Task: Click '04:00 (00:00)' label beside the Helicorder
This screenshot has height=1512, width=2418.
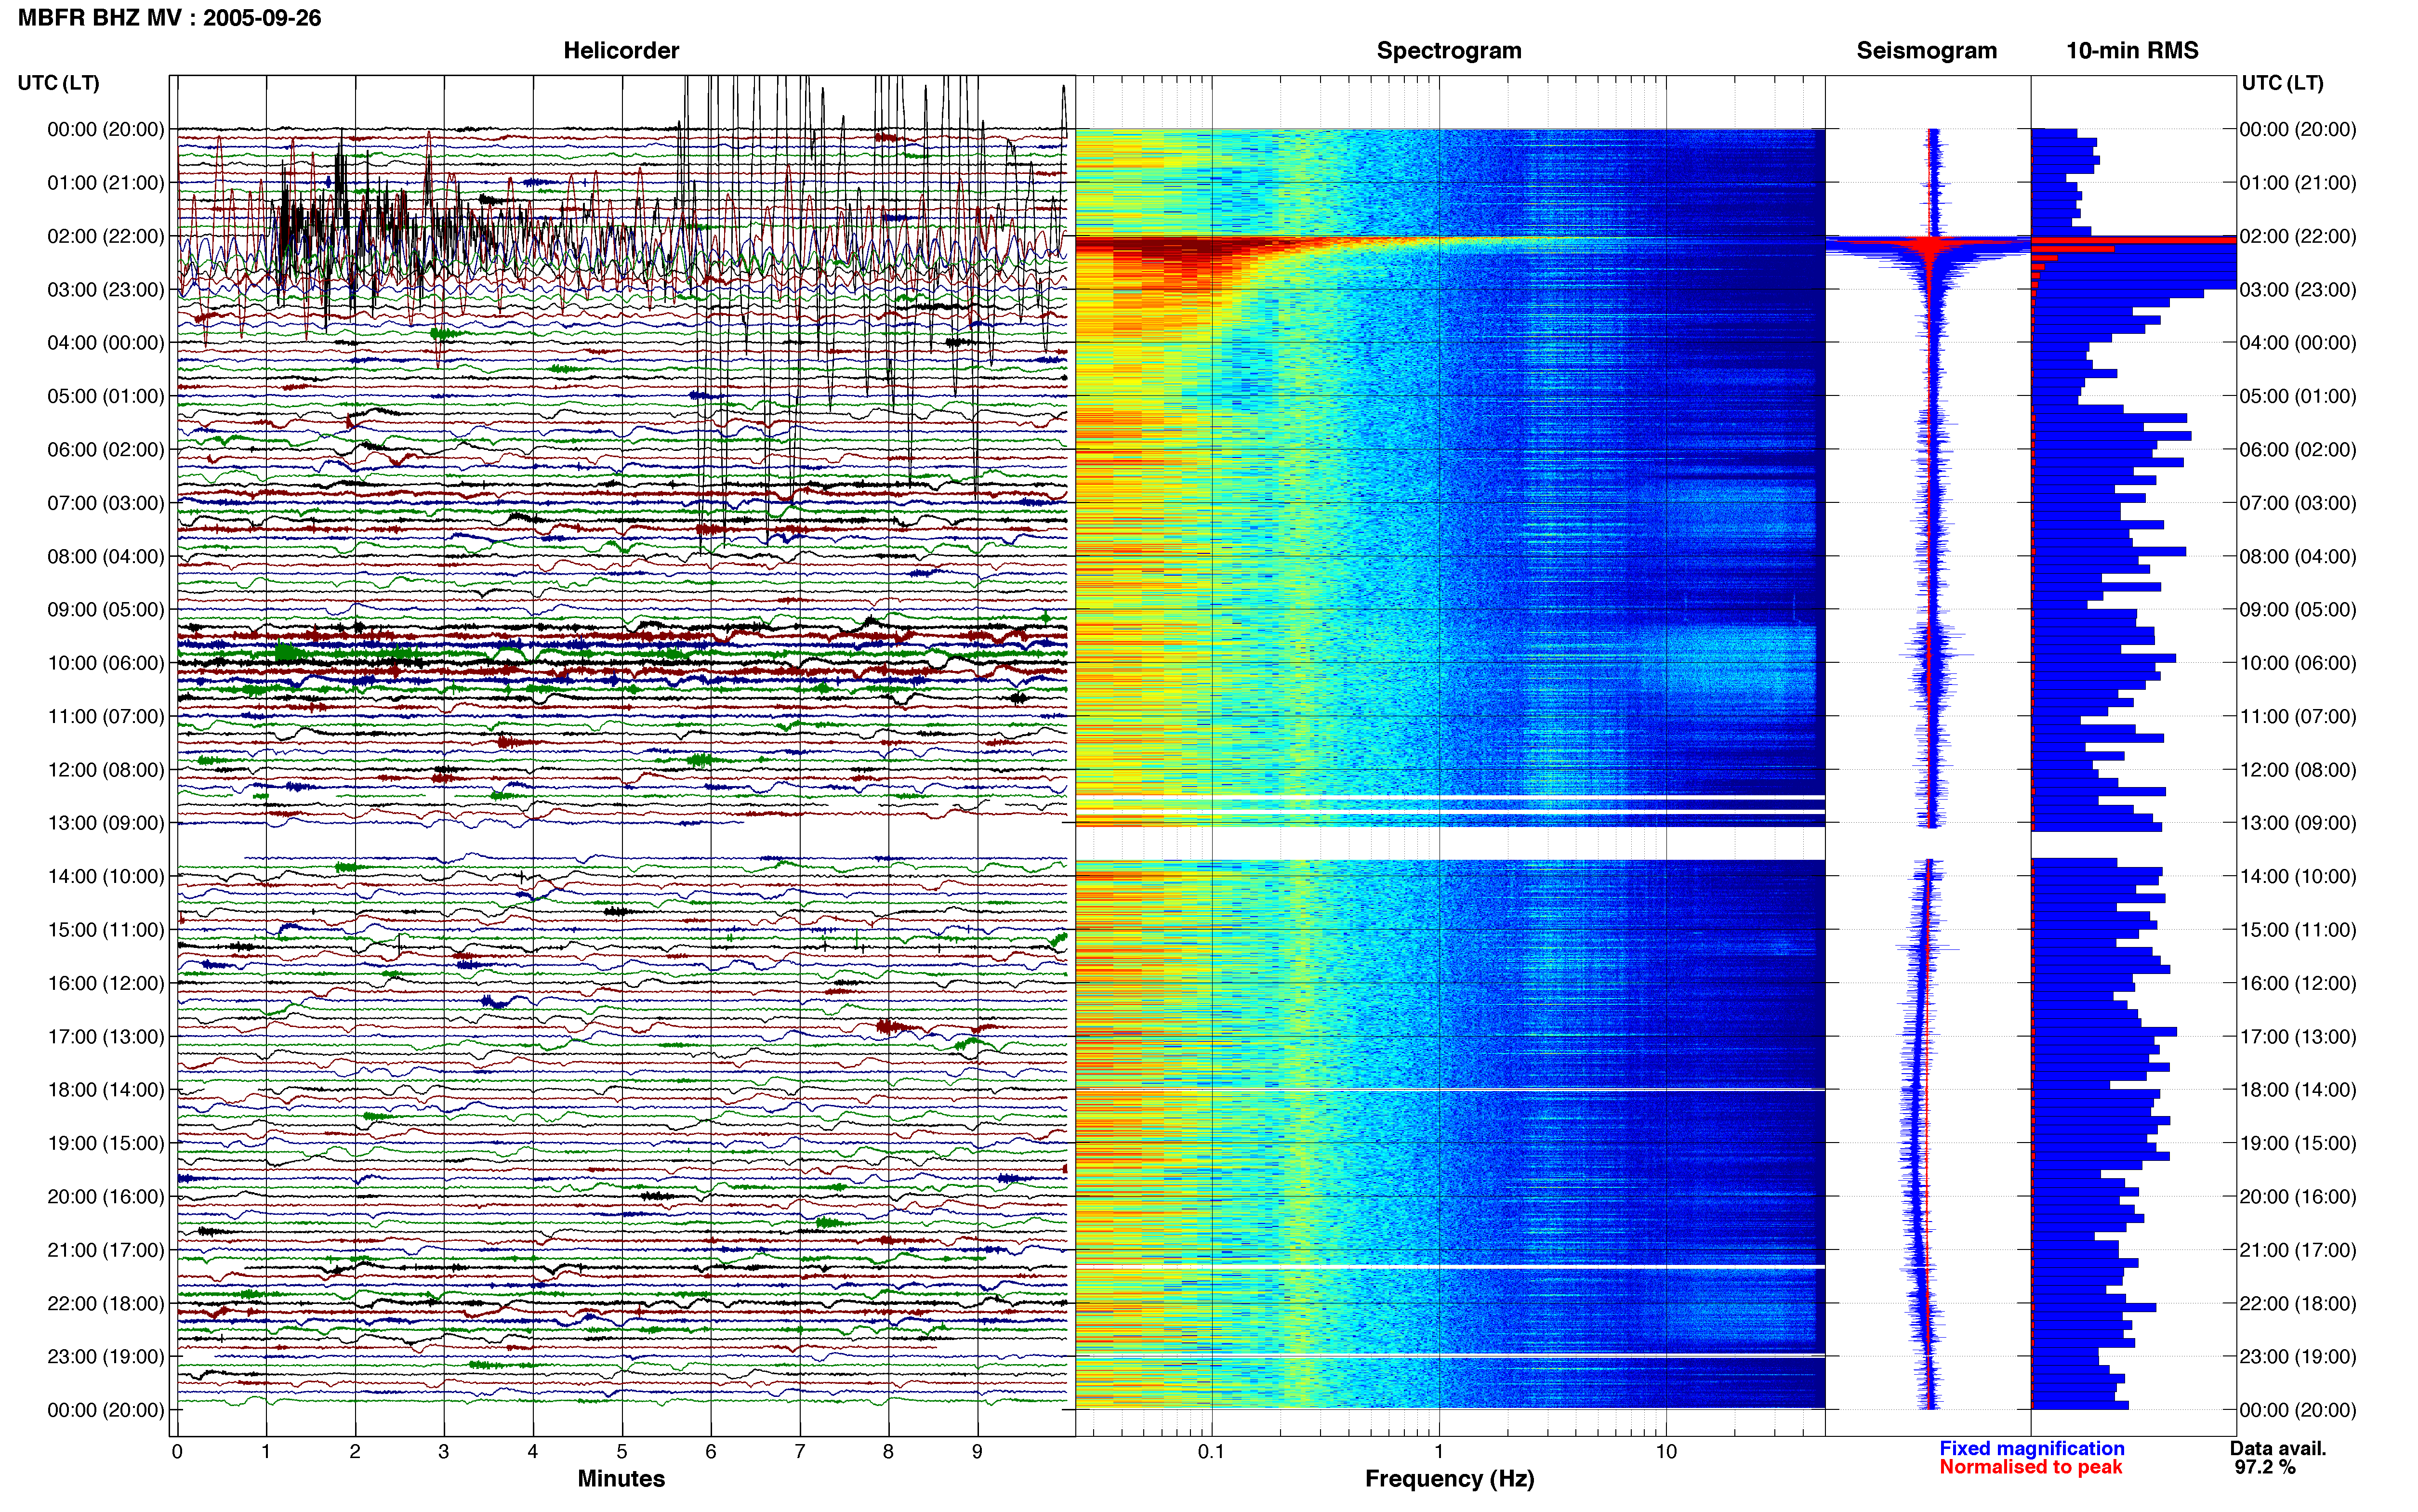Action: pyautogui.click(x=106, y=343)
